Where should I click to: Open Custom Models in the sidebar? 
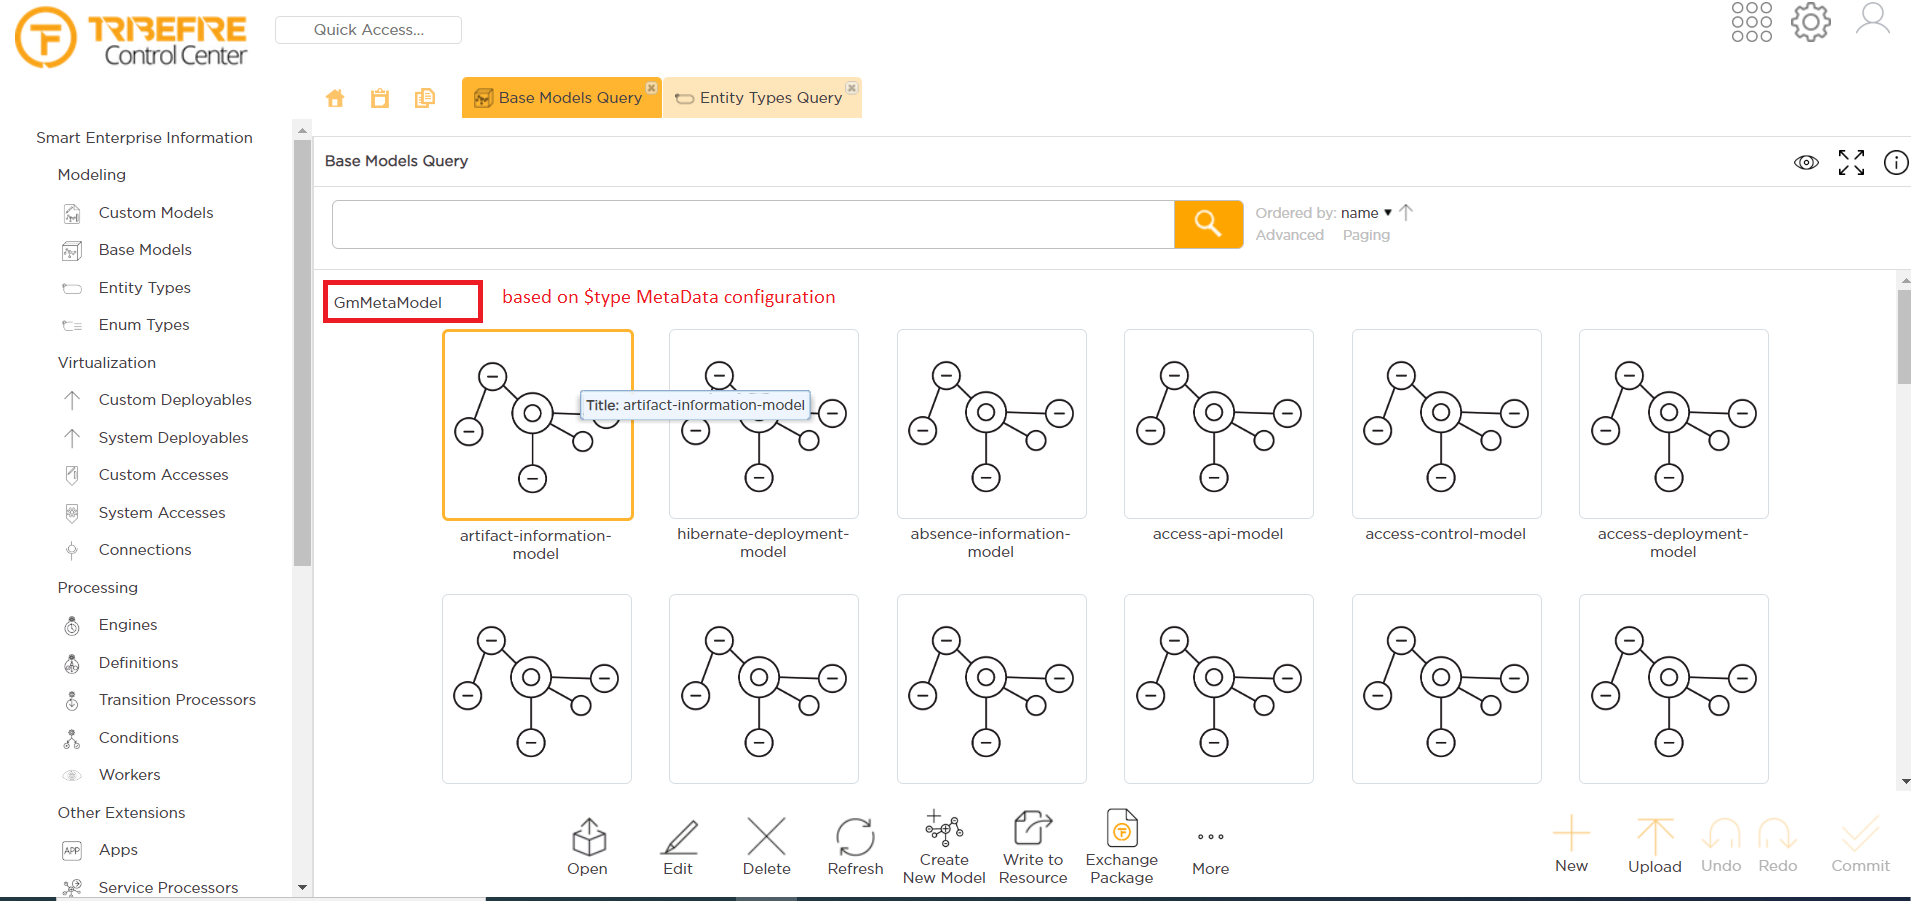click(156, 213)
